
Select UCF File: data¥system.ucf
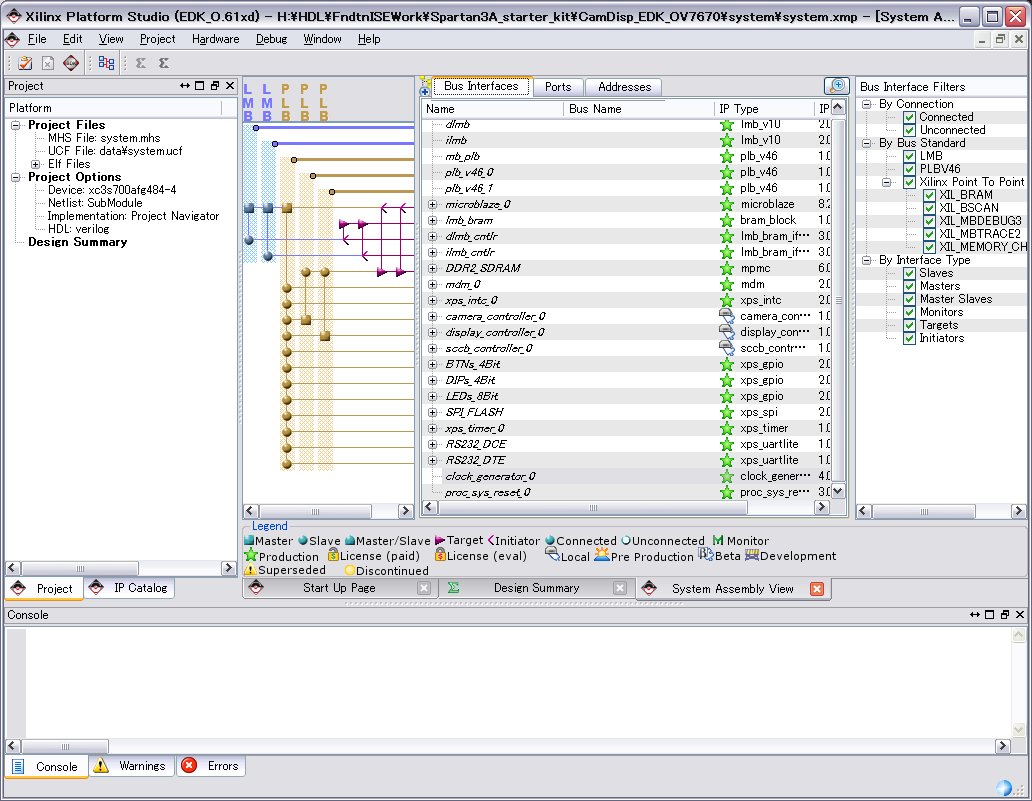pos(115,151)
